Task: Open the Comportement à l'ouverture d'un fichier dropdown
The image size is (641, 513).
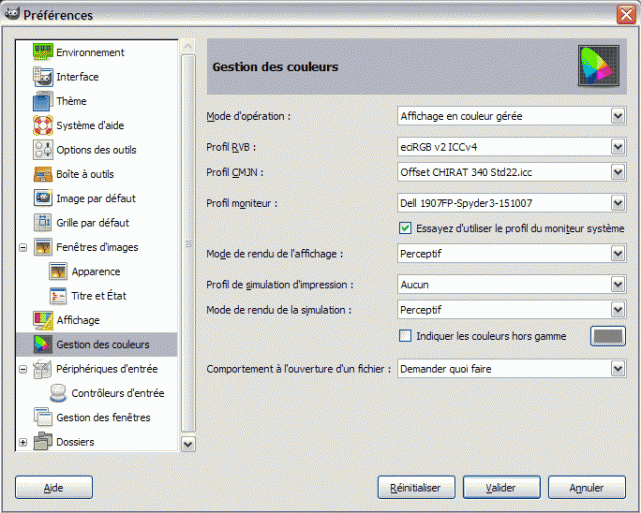Action: coord(511,369)
